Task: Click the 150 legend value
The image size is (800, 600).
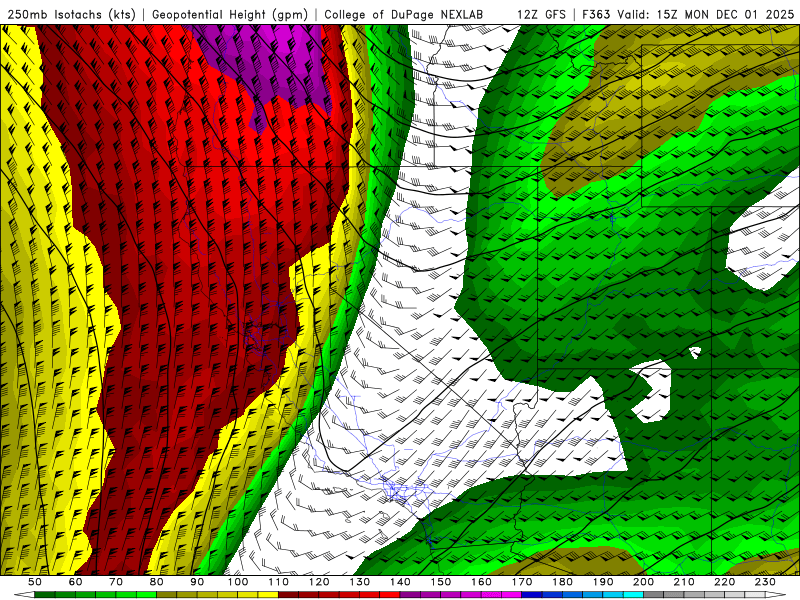Action: tap(441, 582)
